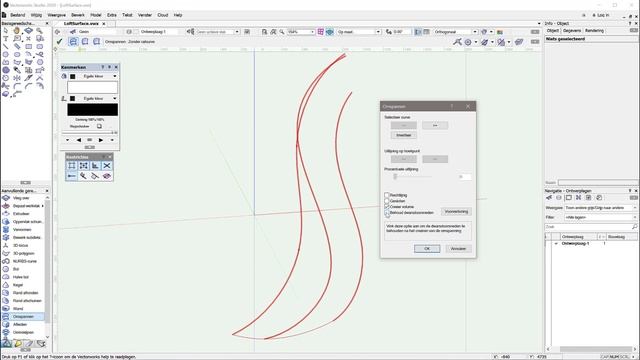Select the 3D-polygoon tool
The height and width of the screenshot is (360, 640).
coord(23,253)
